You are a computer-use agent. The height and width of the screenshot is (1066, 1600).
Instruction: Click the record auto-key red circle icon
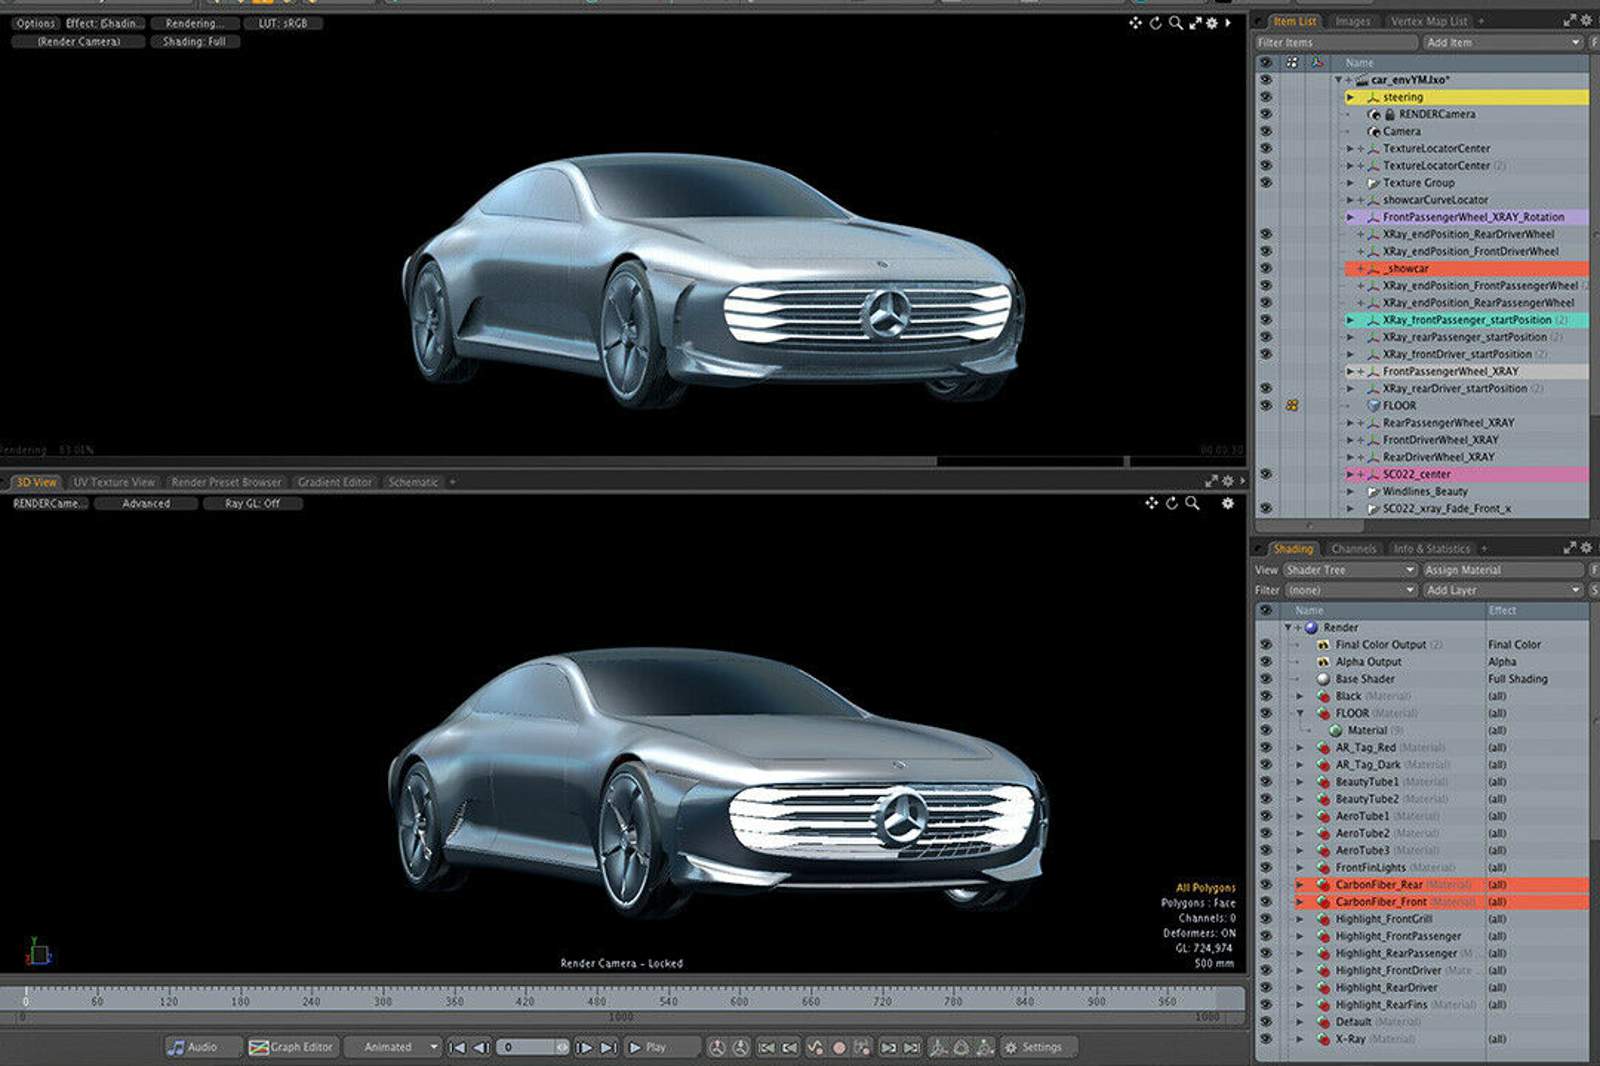click(839, 1047)
